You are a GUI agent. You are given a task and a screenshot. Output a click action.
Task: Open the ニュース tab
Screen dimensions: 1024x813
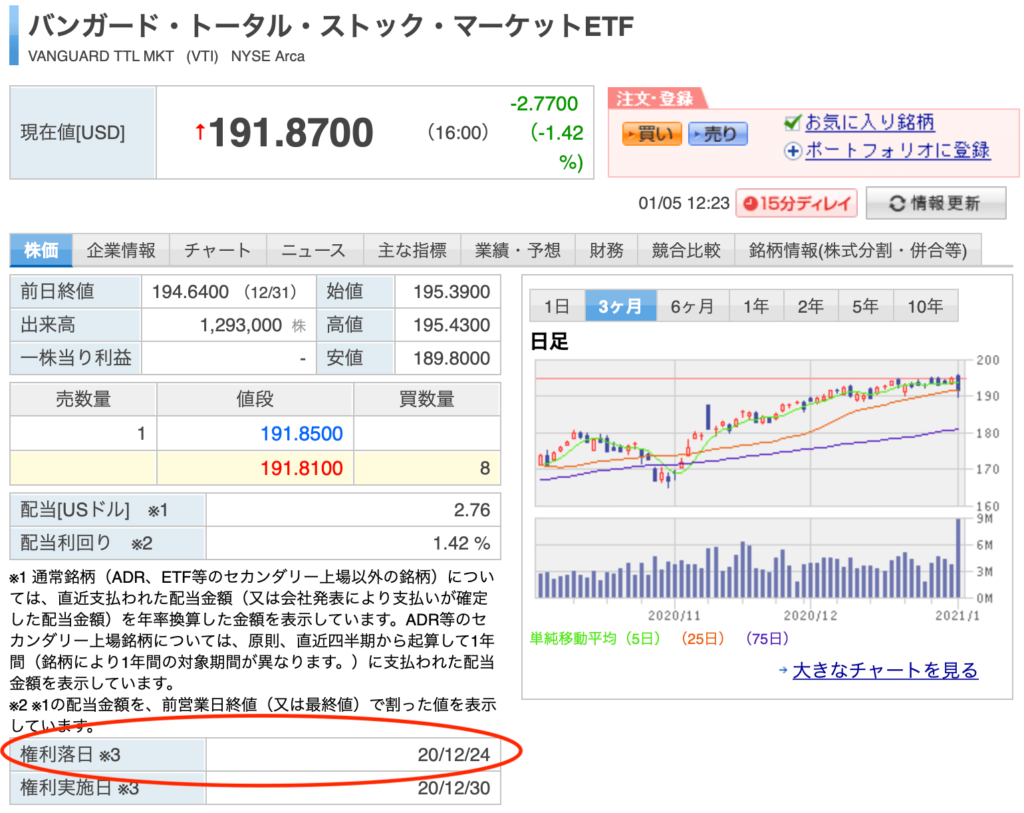coord(314,250)
